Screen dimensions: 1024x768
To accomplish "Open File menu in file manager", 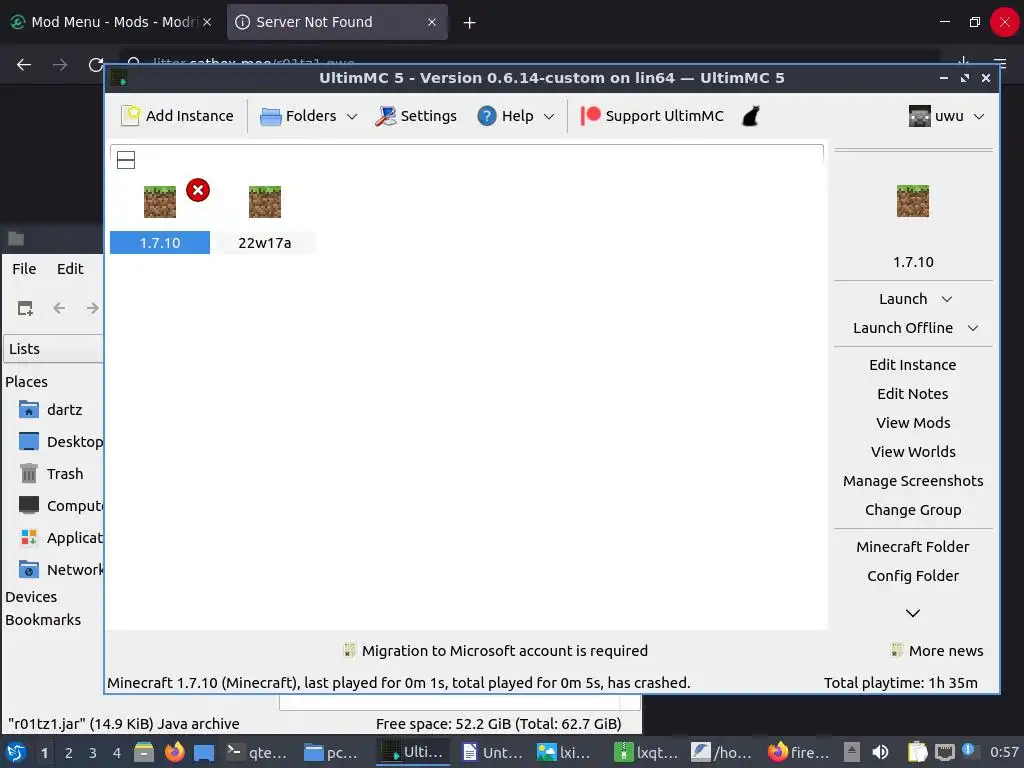I will (x=24, y=269).
